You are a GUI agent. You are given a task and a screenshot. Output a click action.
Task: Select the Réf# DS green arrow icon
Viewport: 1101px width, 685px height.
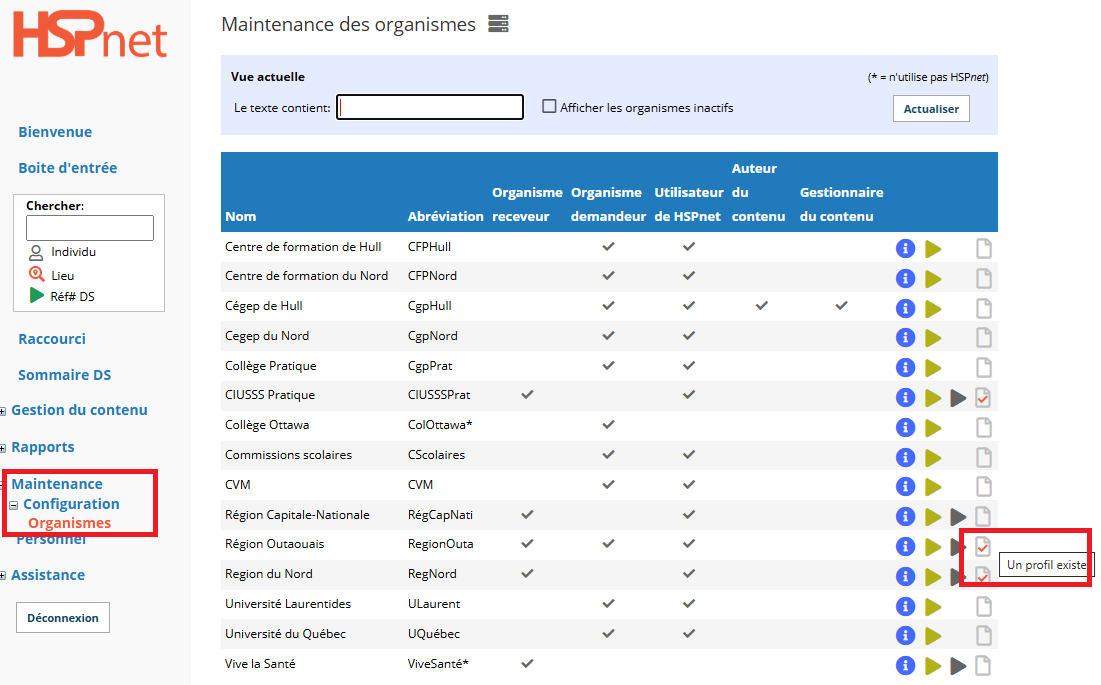click(37, 295)
